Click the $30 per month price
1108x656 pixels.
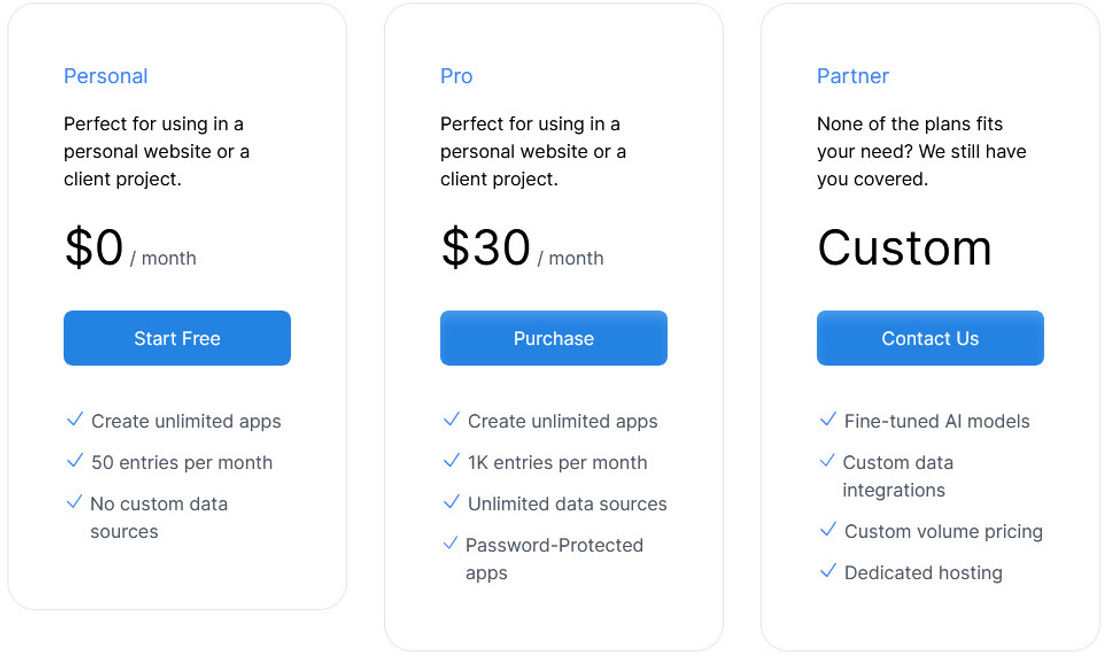pos(522,247)
